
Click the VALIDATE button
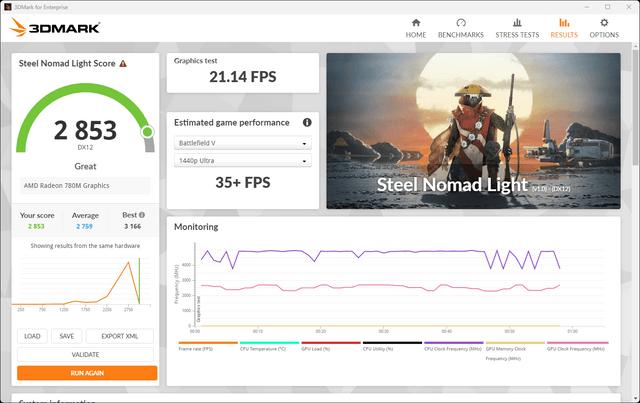pos(85,354)
